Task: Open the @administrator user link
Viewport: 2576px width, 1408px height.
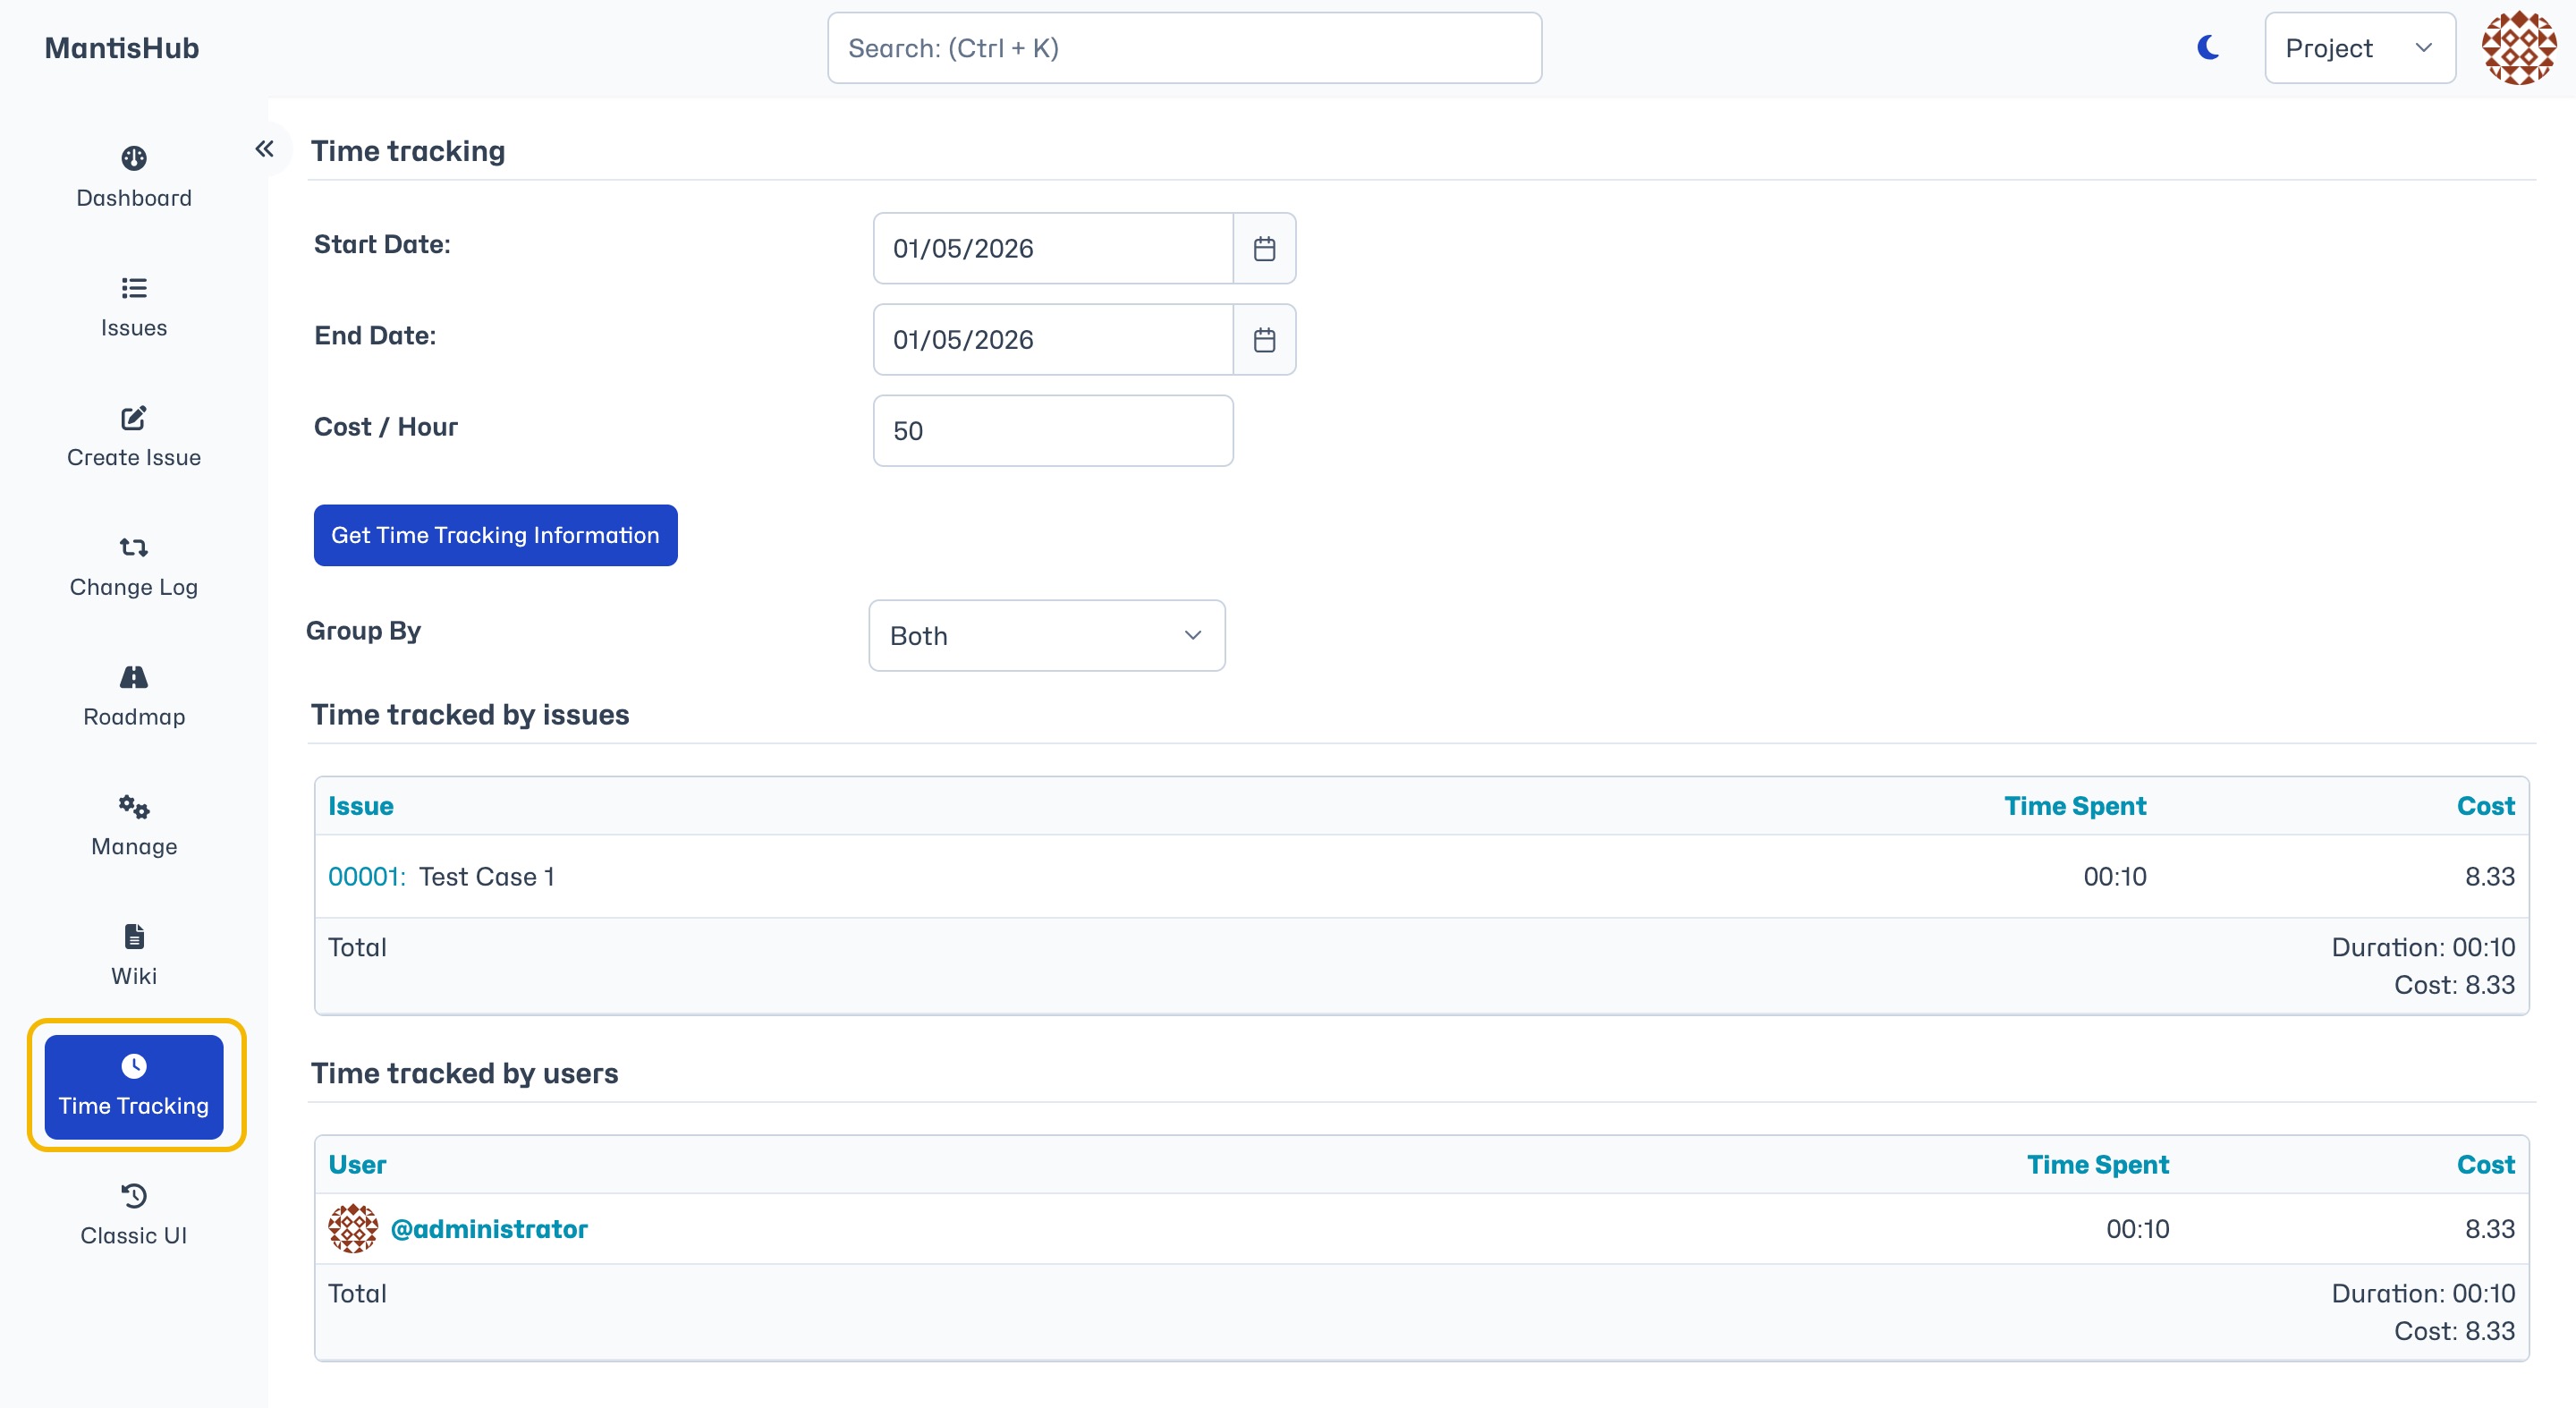Action: 488,1228
